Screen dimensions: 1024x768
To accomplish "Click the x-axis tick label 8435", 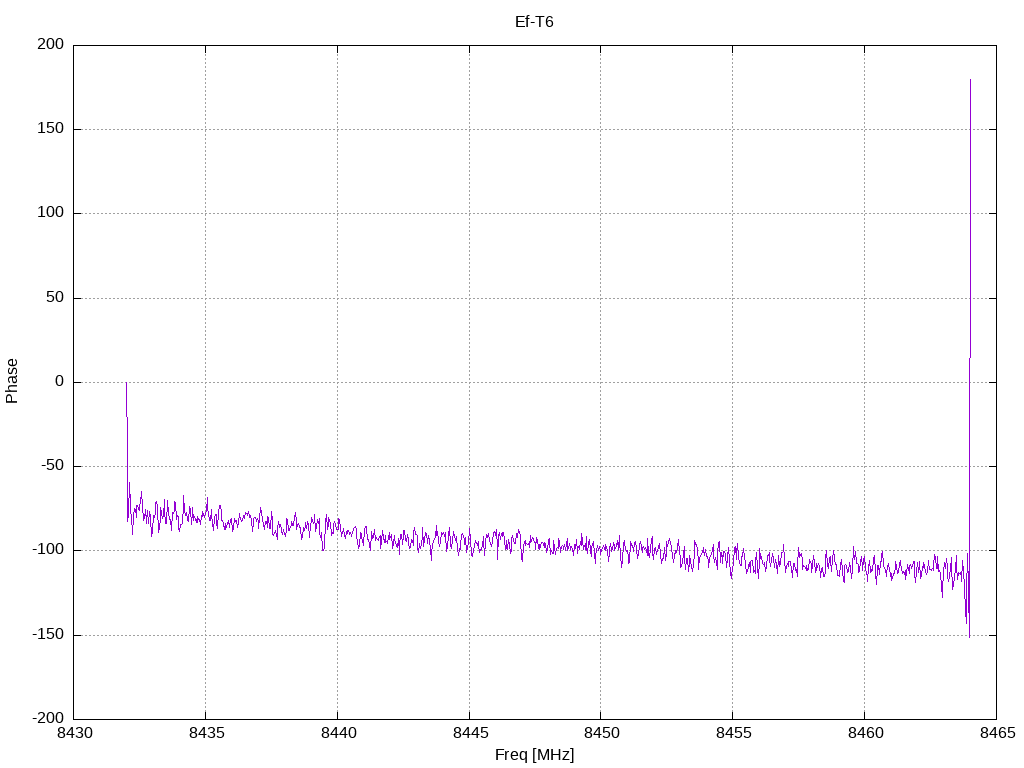I will pos(206,733).
